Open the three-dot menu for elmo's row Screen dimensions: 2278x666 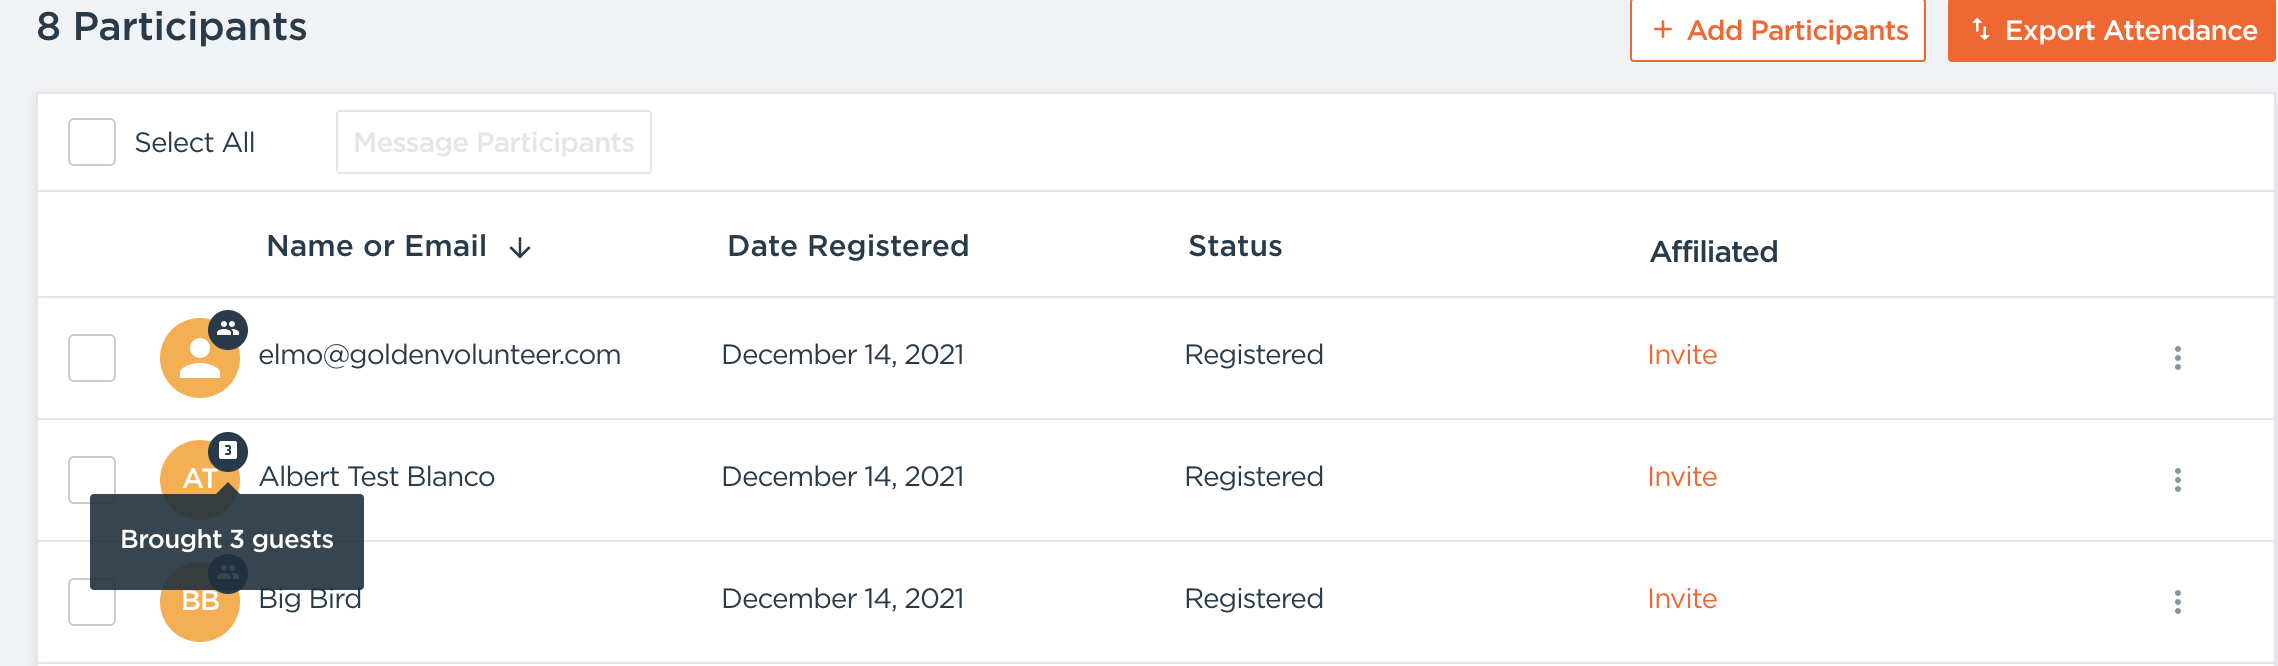[x=2177, y=358]
